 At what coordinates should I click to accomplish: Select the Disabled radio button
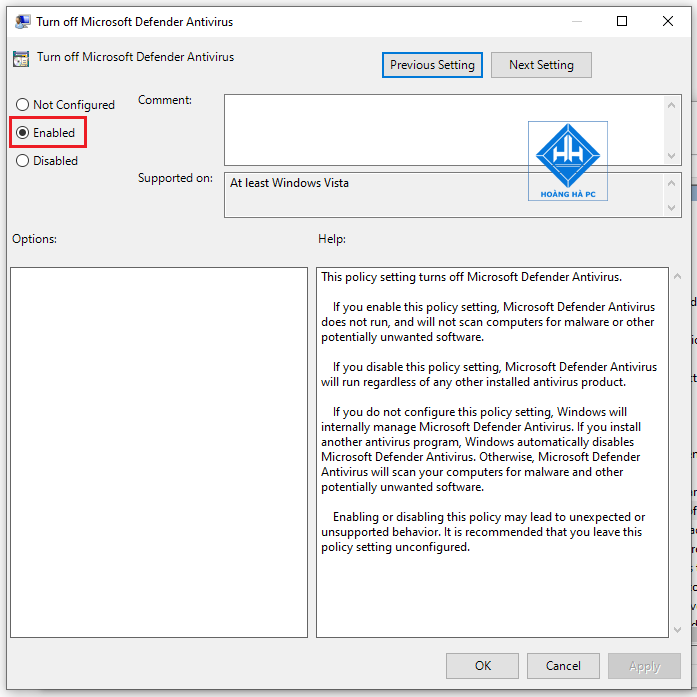pyautogui.click(x=23, y=161)
